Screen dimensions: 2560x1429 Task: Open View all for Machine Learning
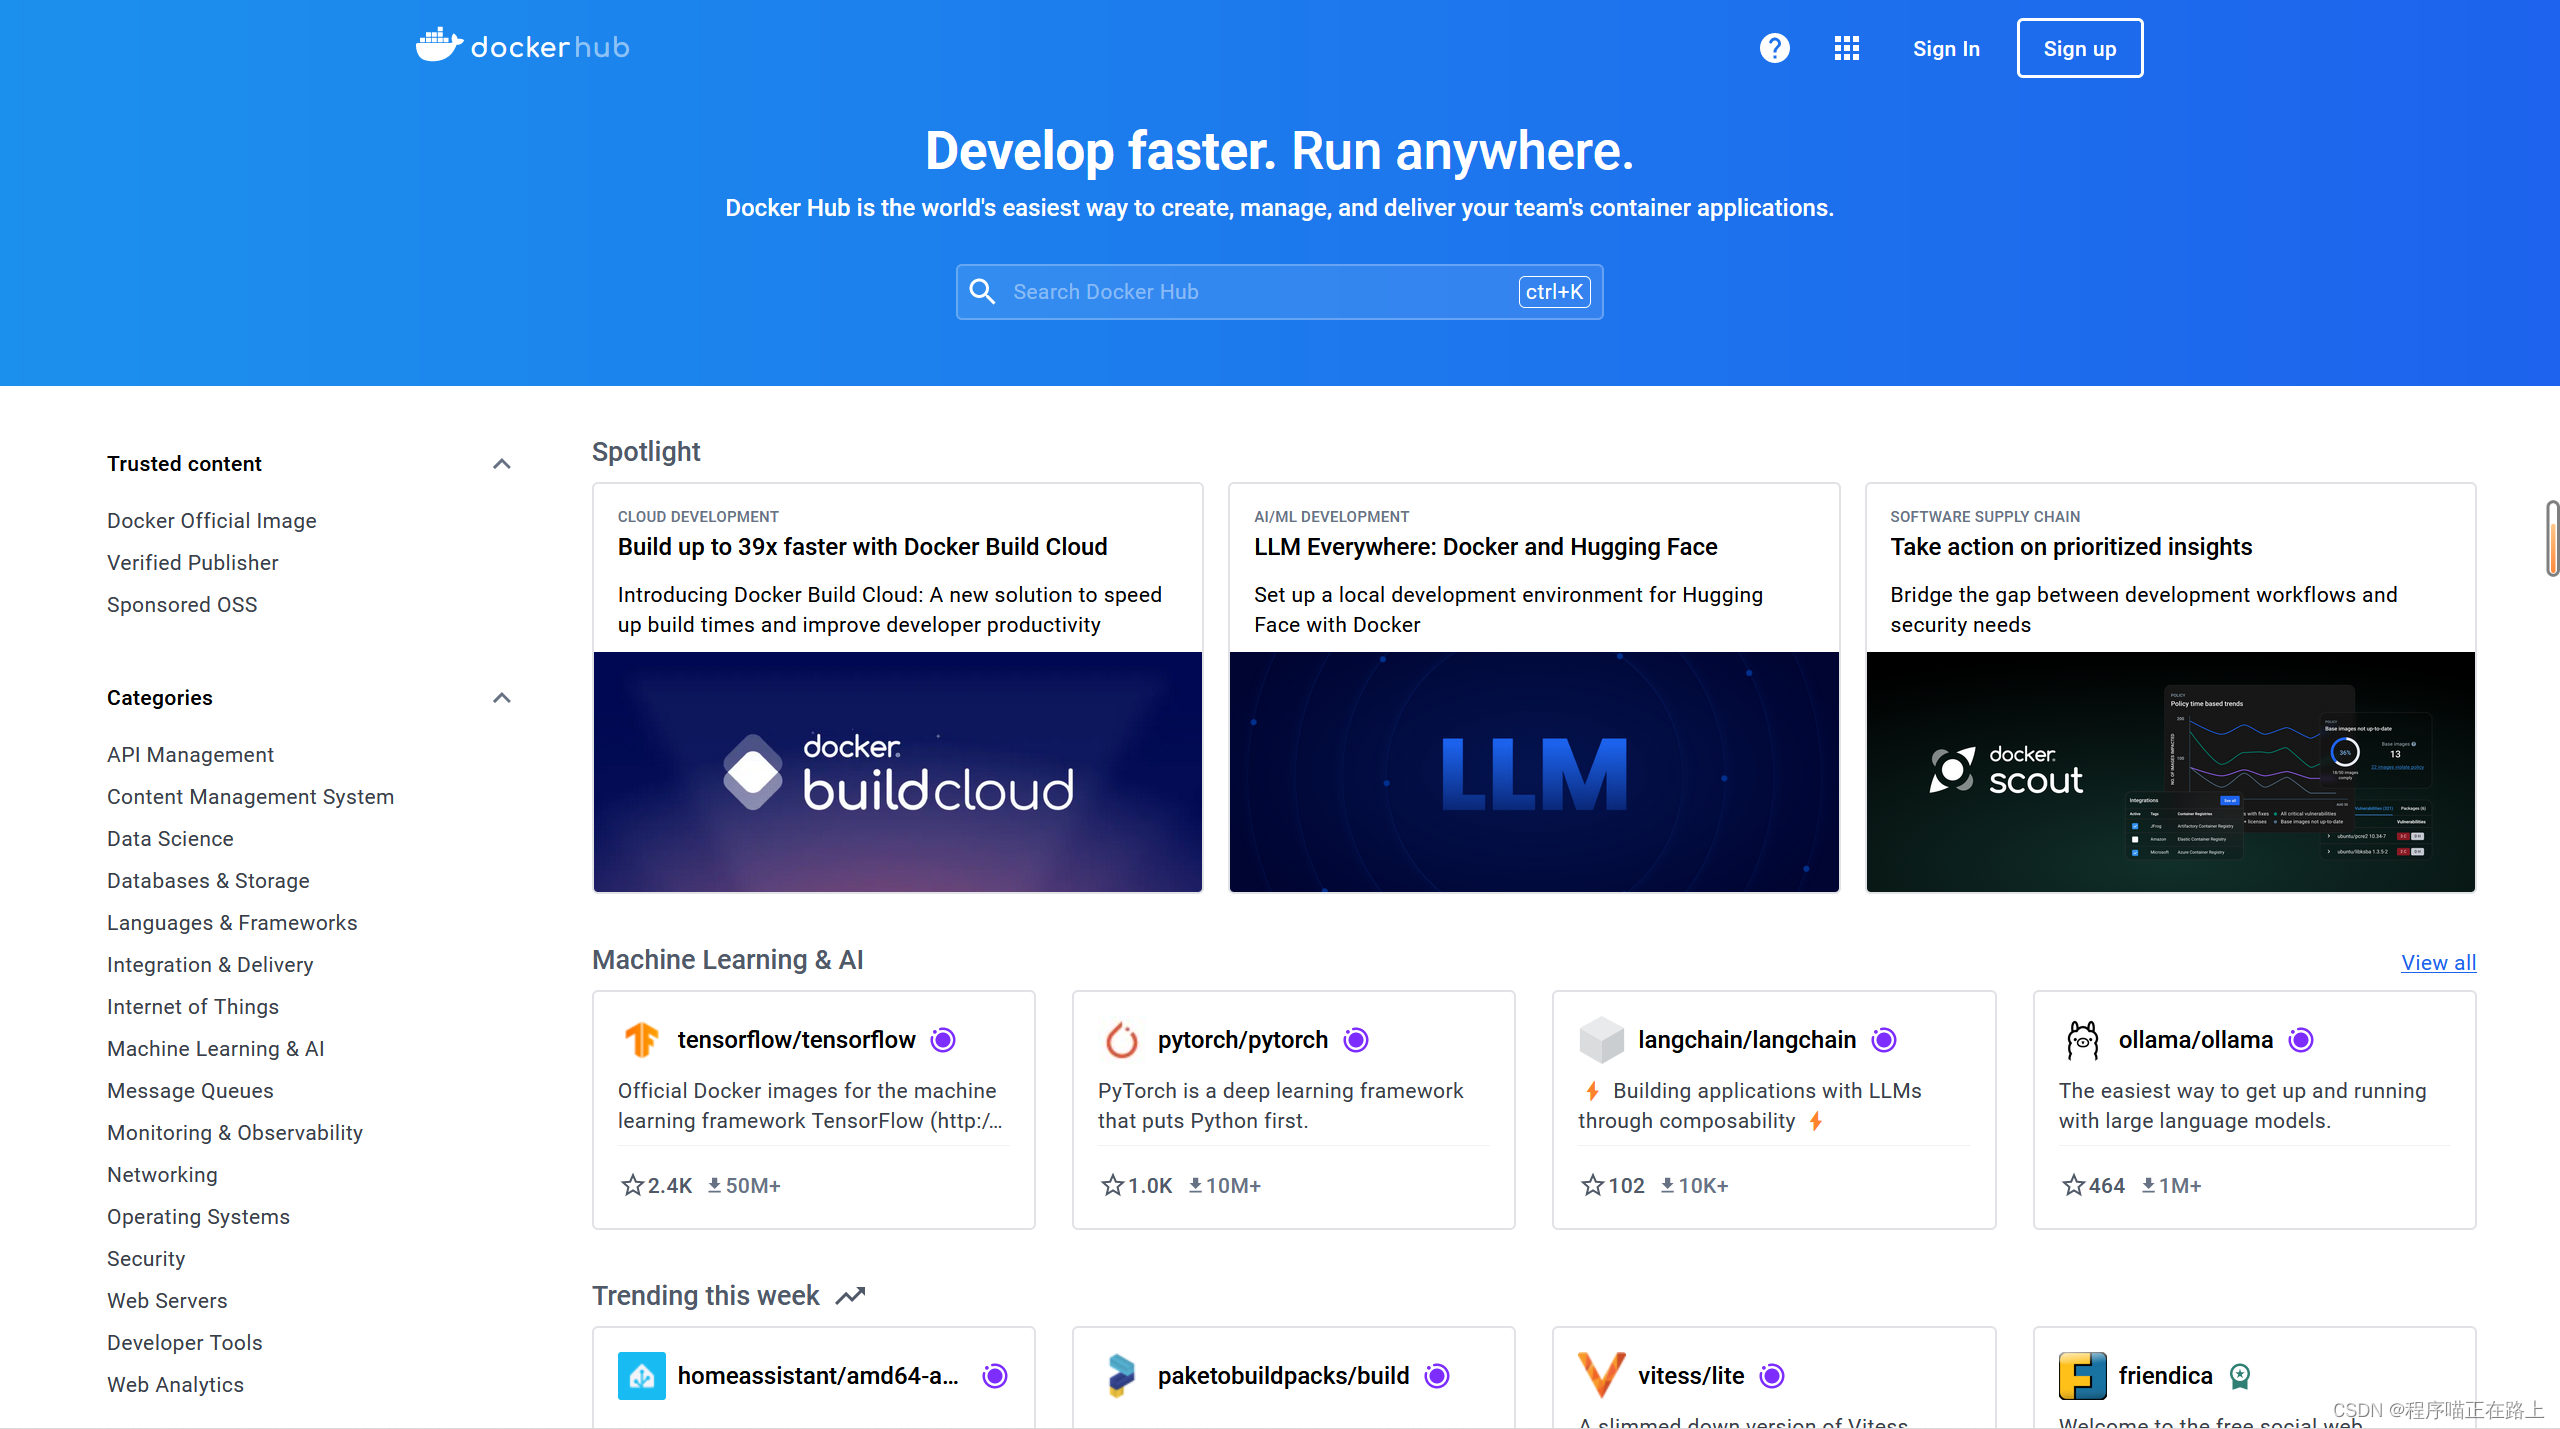pos(2437,962)
